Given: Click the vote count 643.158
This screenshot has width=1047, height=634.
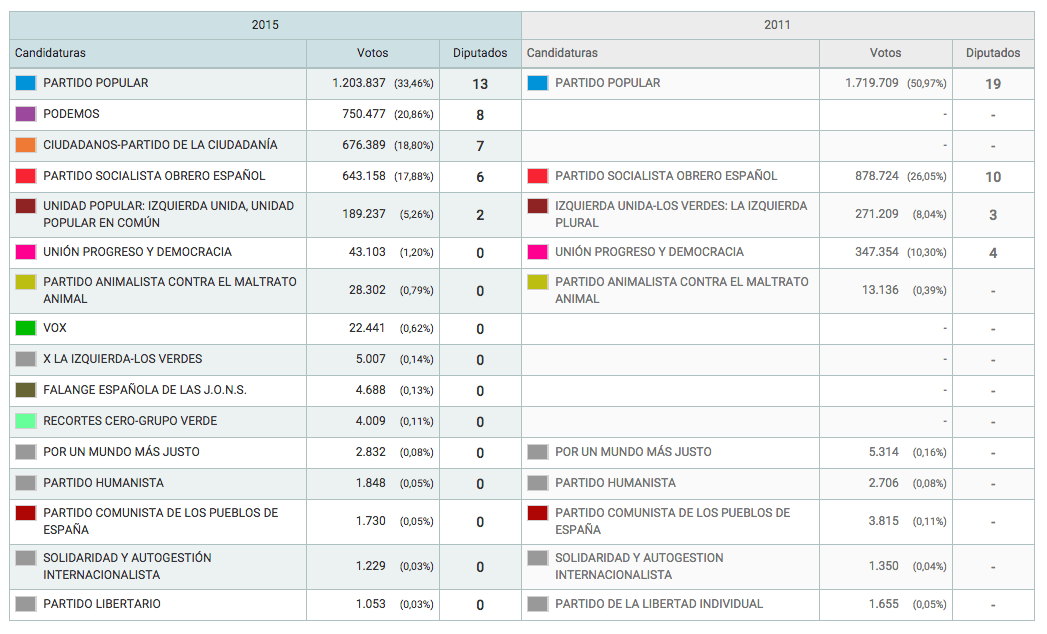Looking at the screenshot, I should 364,176.
